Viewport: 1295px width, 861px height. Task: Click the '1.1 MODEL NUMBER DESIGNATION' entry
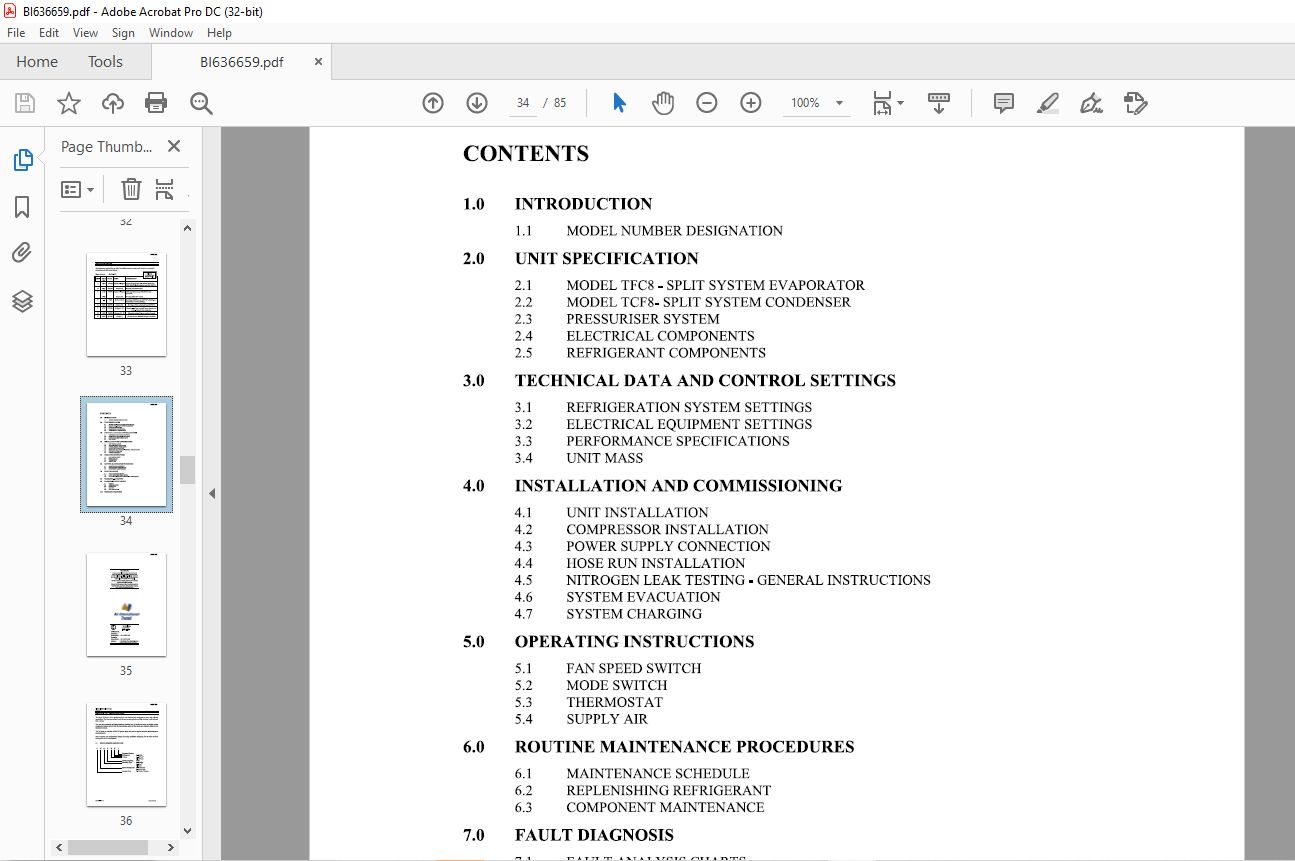(649, 231)
